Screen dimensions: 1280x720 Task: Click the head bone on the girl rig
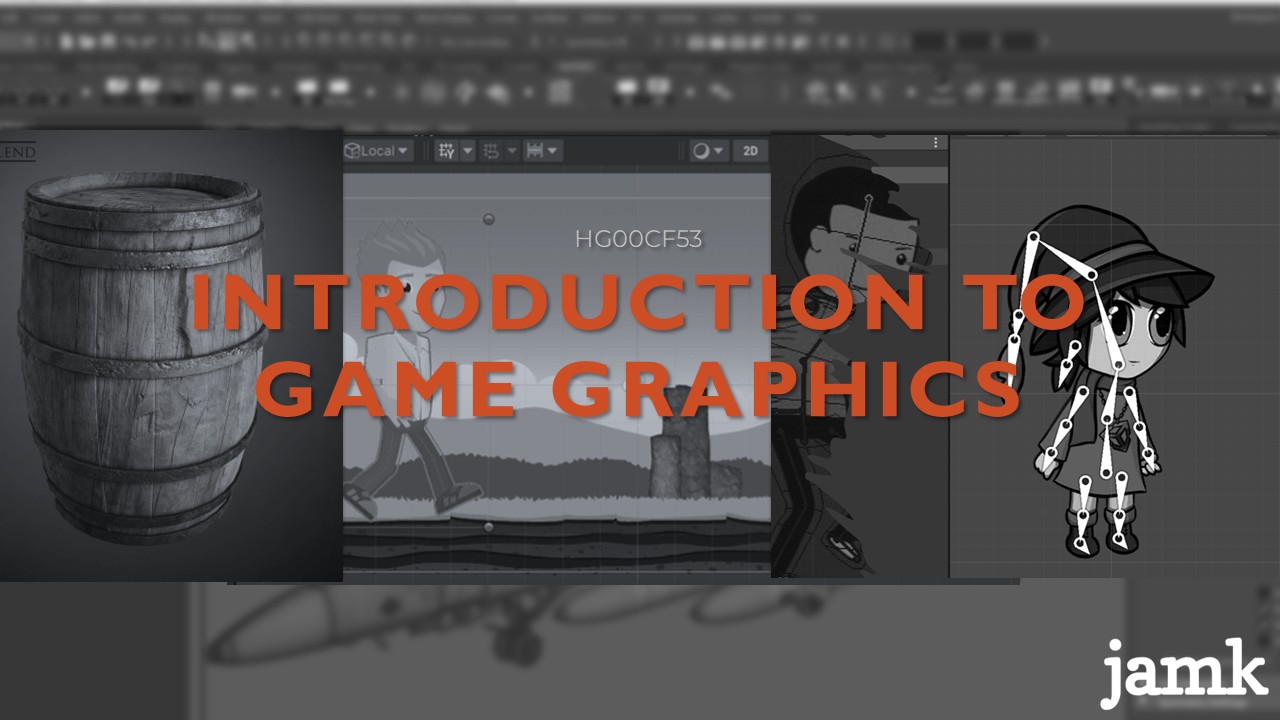1063,257
